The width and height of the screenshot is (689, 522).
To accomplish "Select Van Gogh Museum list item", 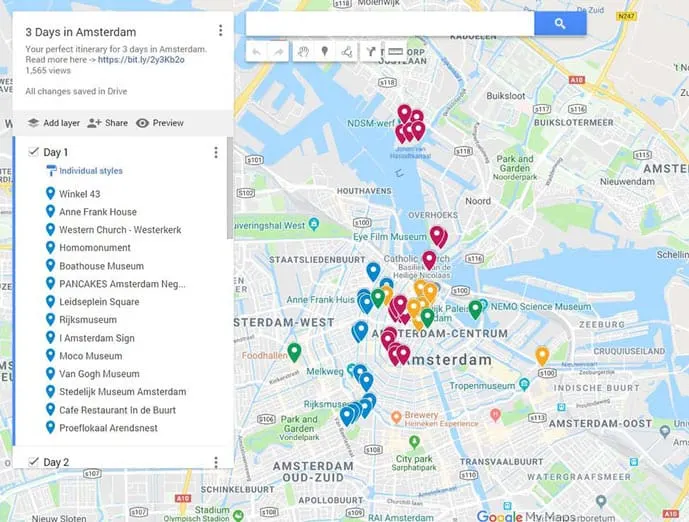I will point(99,374).
